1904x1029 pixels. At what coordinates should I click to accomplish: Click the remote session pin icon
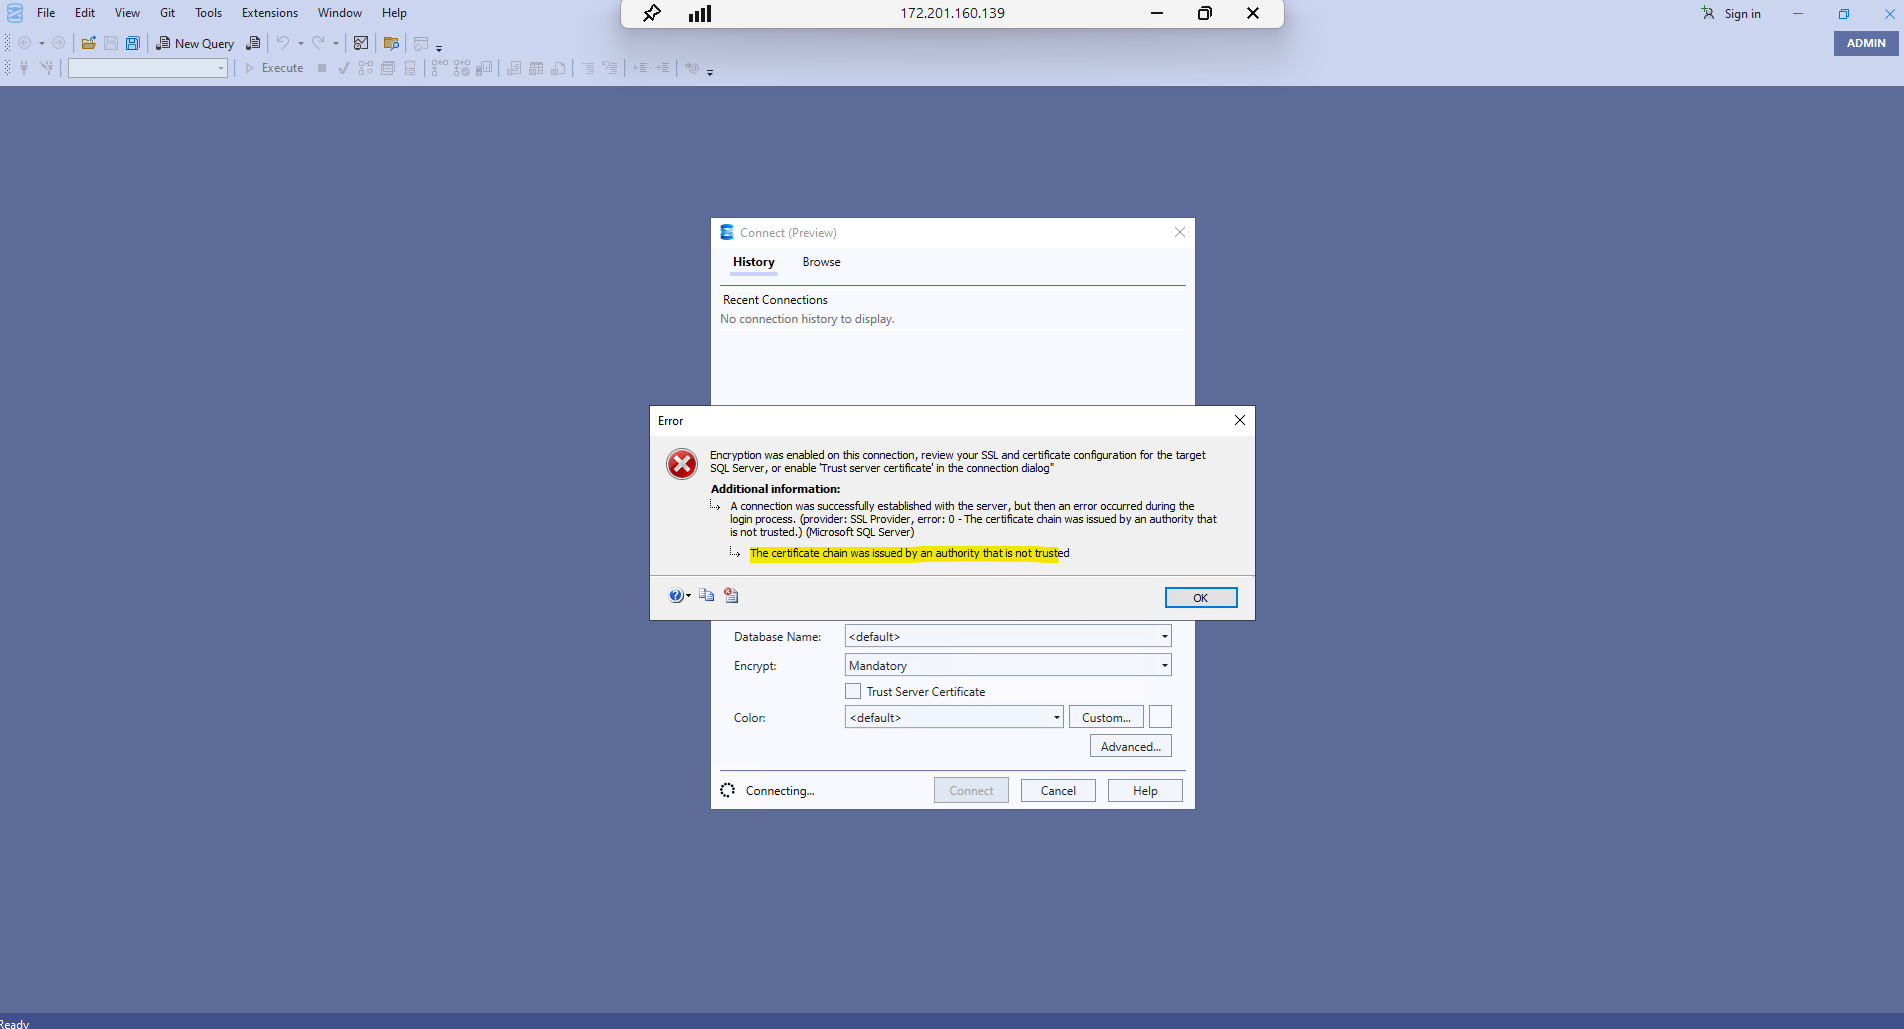point(652,13)
